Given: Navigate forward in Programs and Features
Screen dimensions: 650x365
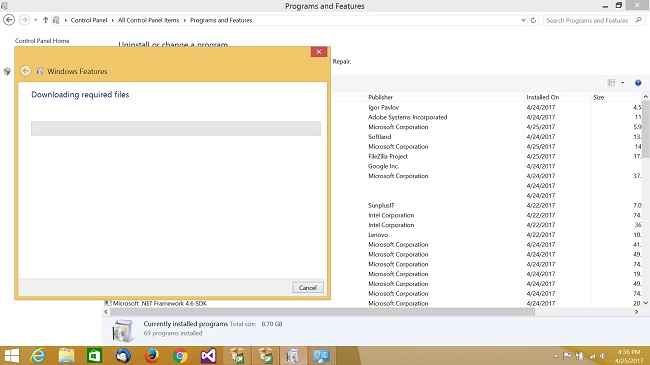Looking at the screenshot, I should (24, 20).
